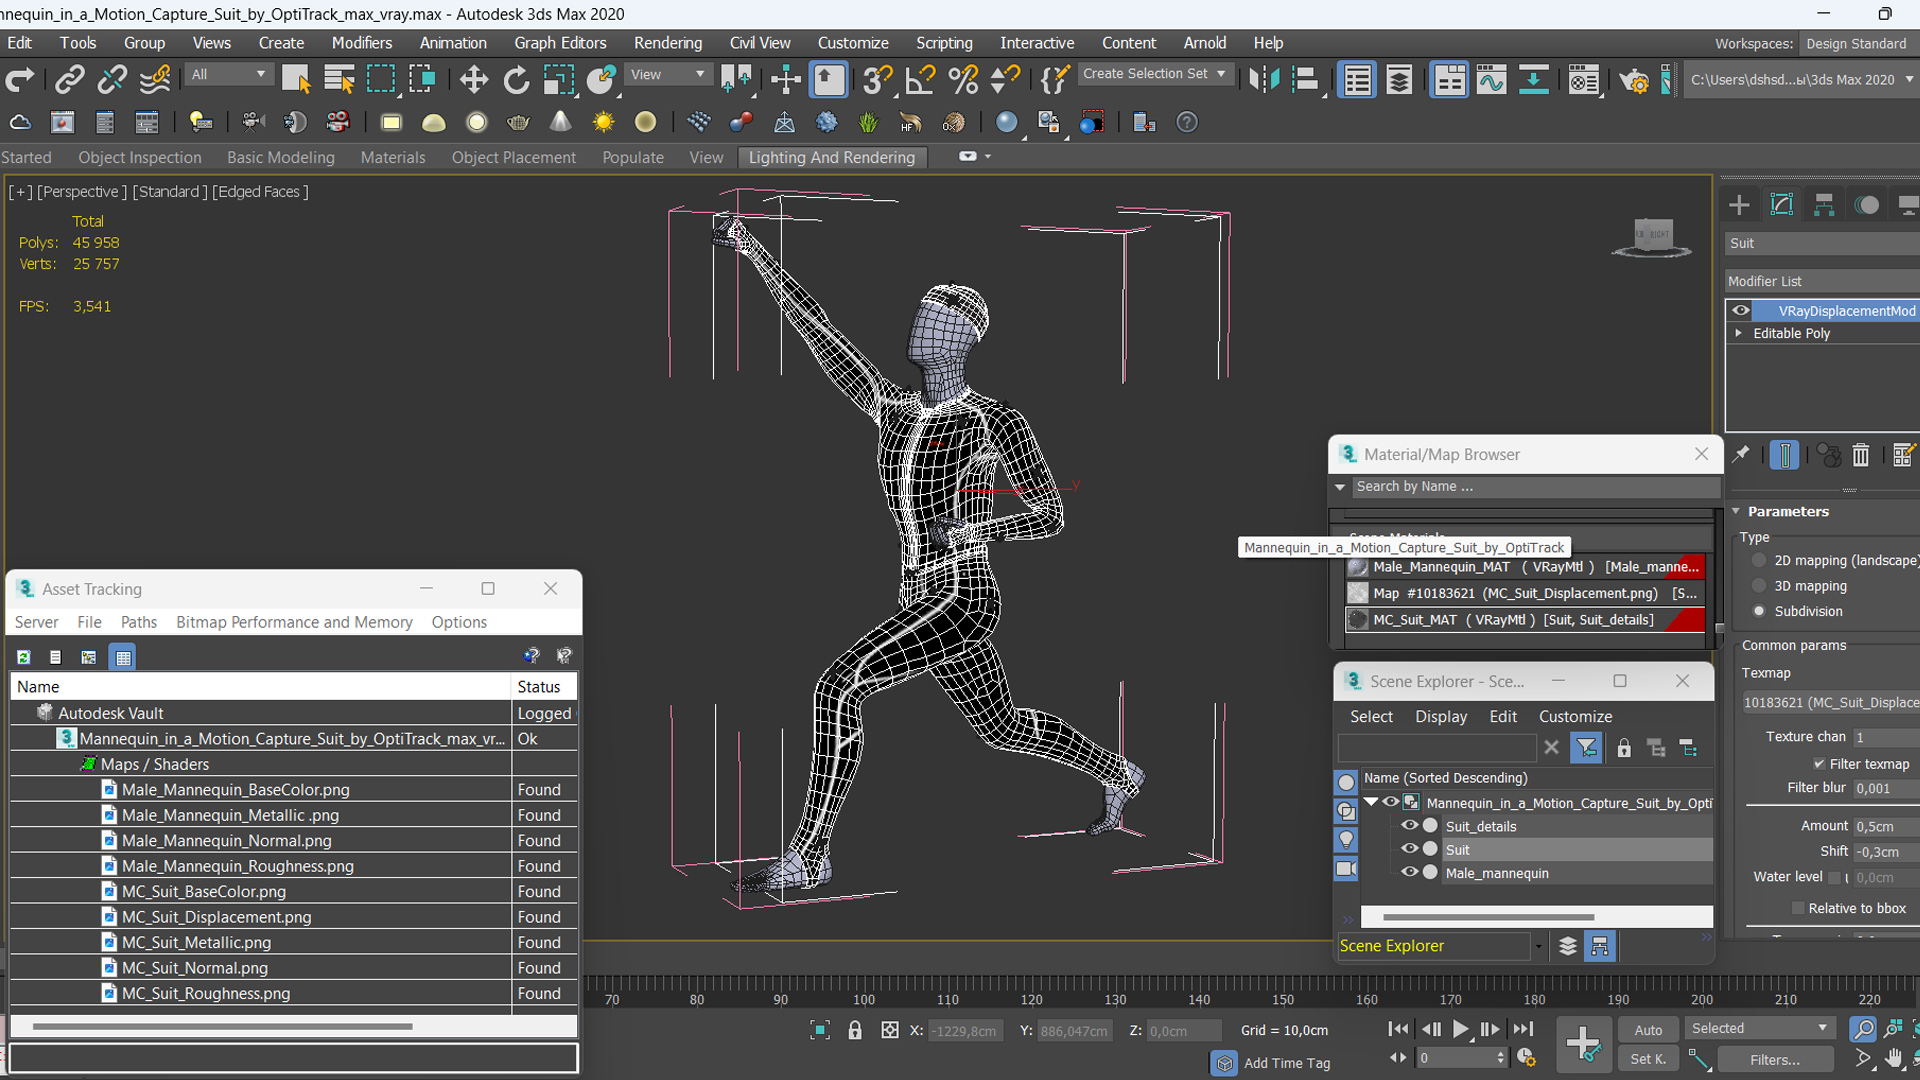Select Subdivision radio button

pyautogui.click(x=1760, y=611)
